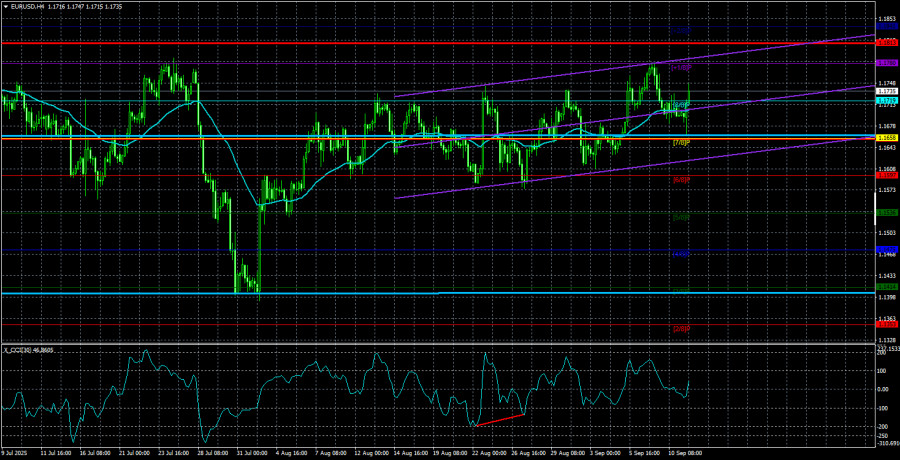Click the X_CCI indicator label

pos(20,349)
